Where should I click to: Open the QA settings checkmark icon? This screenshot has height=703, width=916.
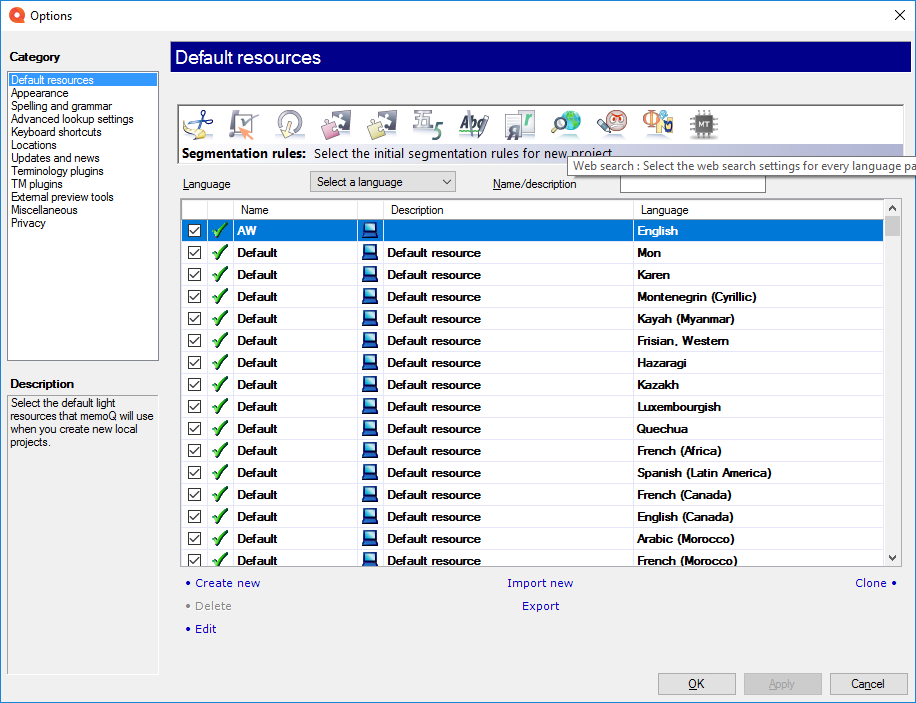[x=244, y=125]
